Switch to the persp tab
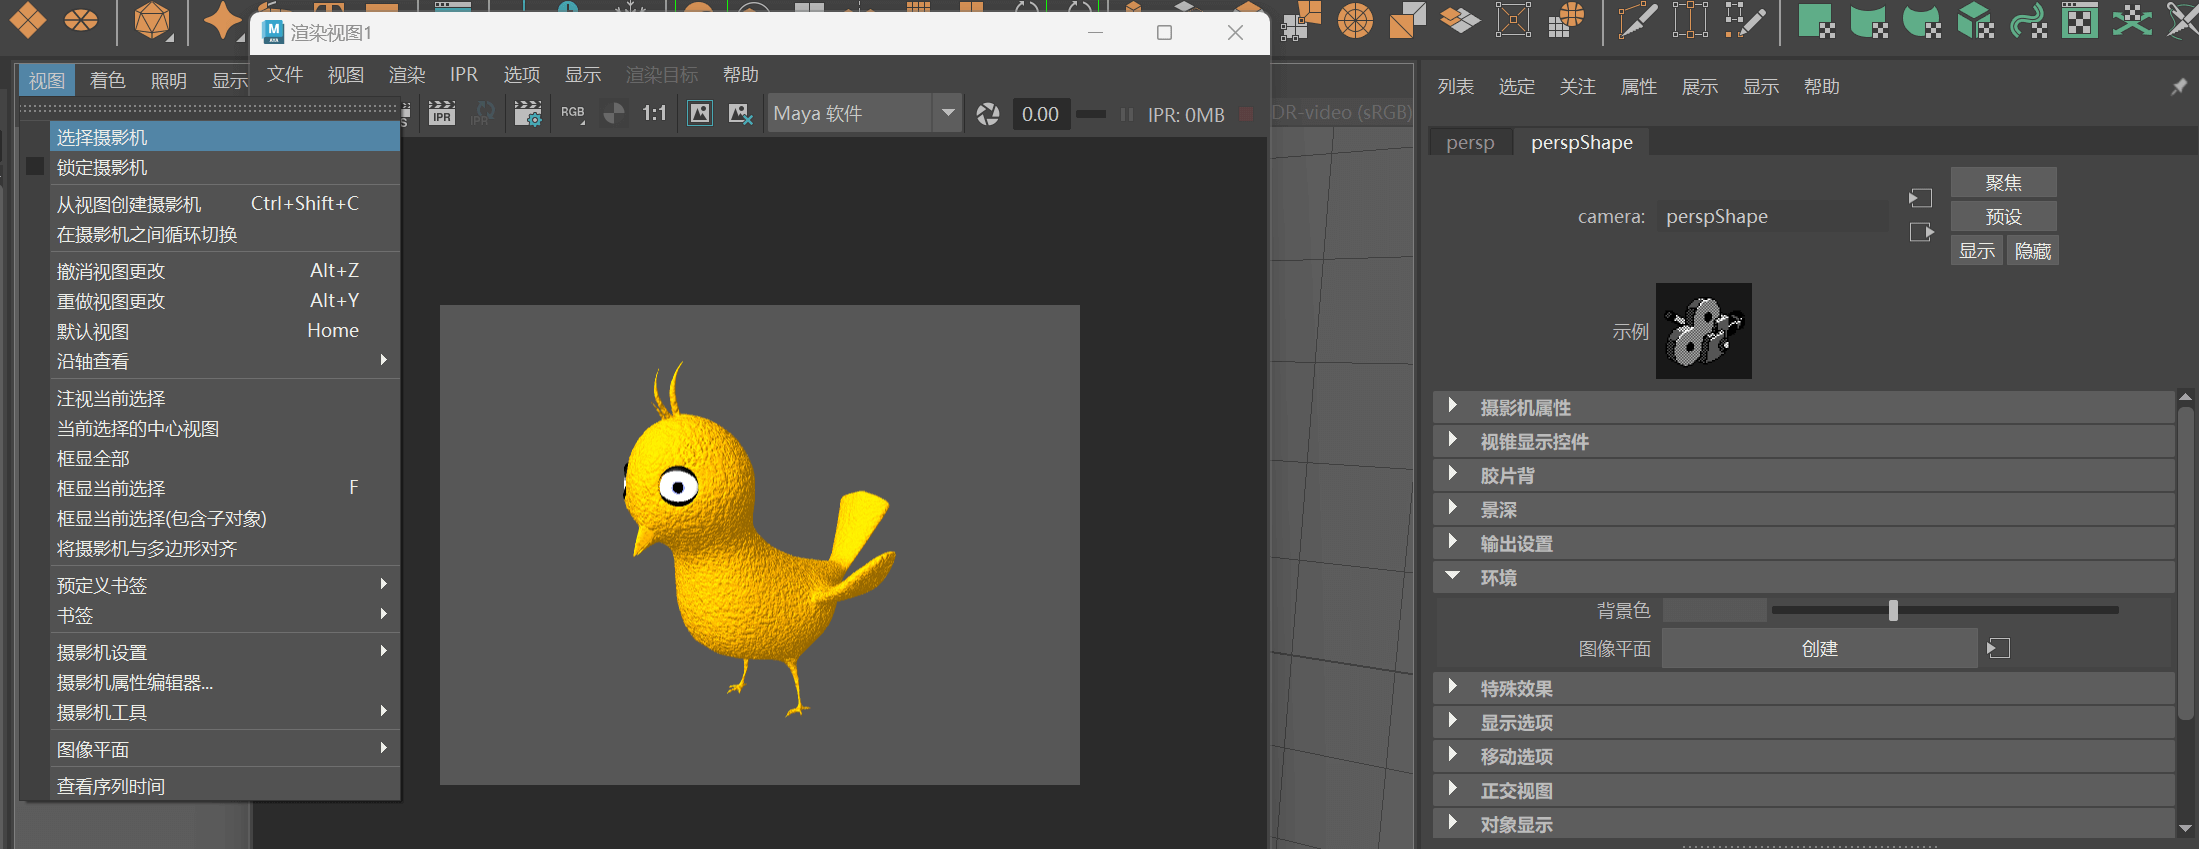The image size is (2199, 849). (1470, 143)
